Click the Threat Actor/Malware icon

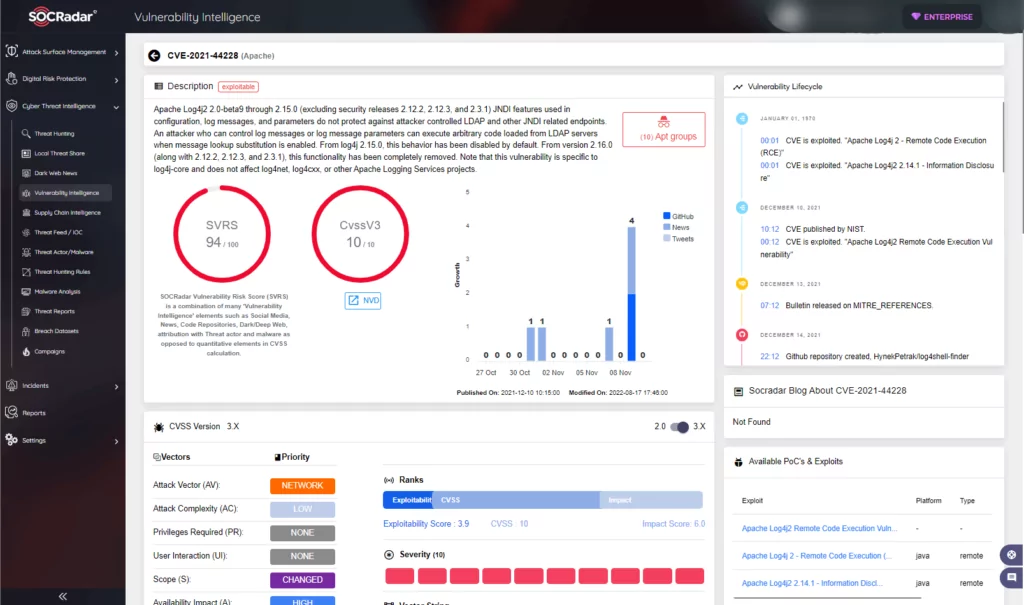(x=26, y=252)
